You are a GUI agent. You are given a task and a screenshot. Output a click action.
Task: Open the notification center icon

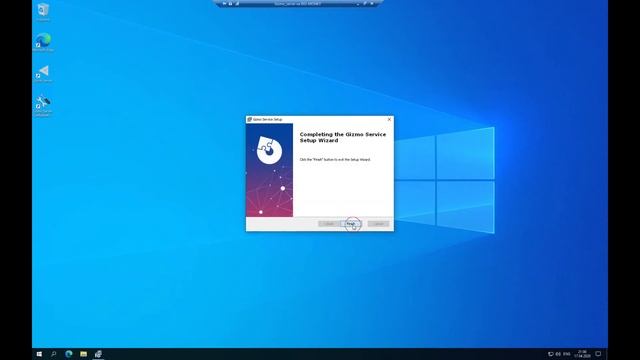(x=598, y=354)
